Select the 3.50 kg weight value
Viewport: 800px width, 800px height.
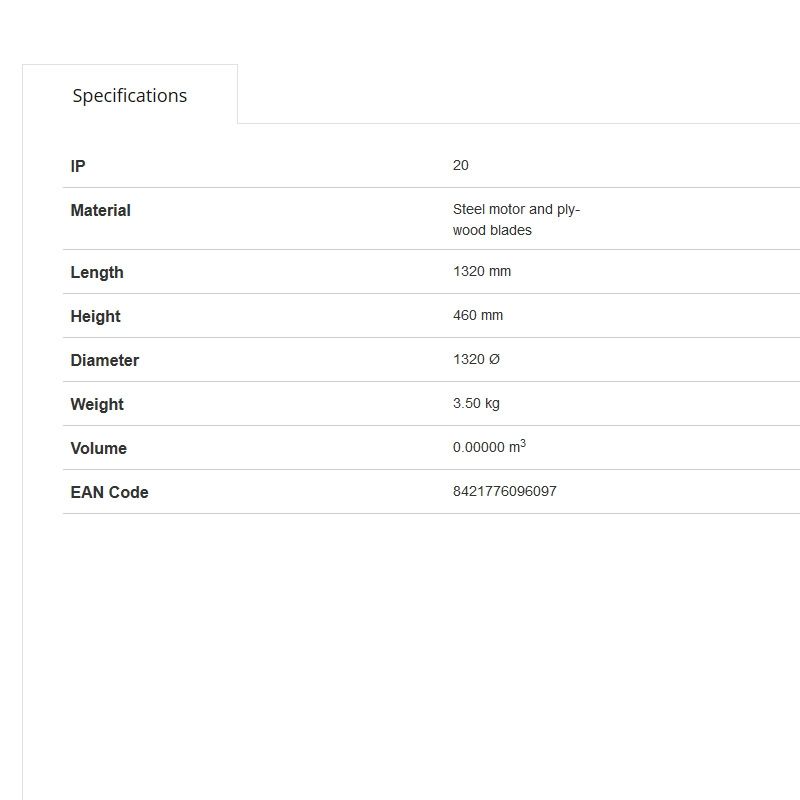click(x=475, y=403)
